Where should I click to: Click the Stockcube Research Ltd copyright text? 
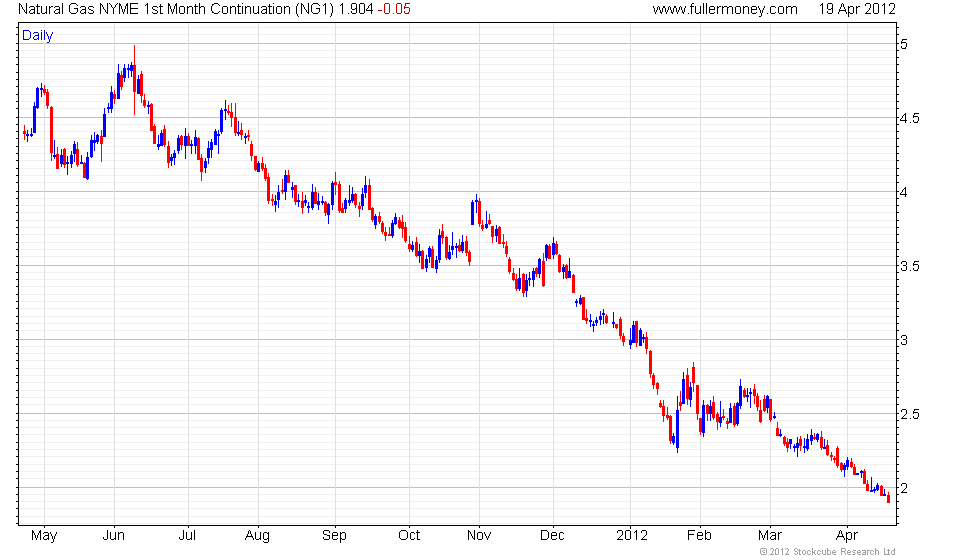point(828,552)
